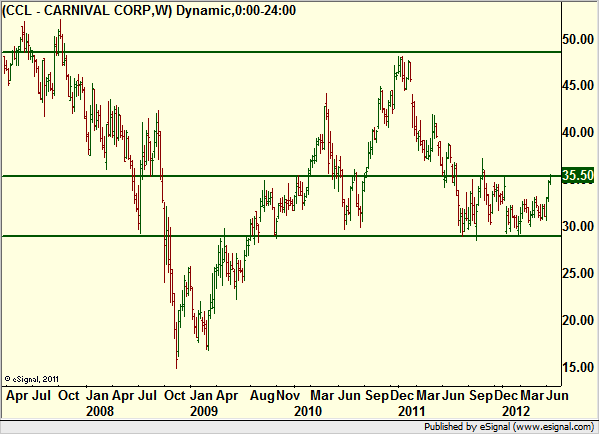This screenshot has height=434, width=599.
Task: Click the Dec label above 2012
Action: pos(506,395)
